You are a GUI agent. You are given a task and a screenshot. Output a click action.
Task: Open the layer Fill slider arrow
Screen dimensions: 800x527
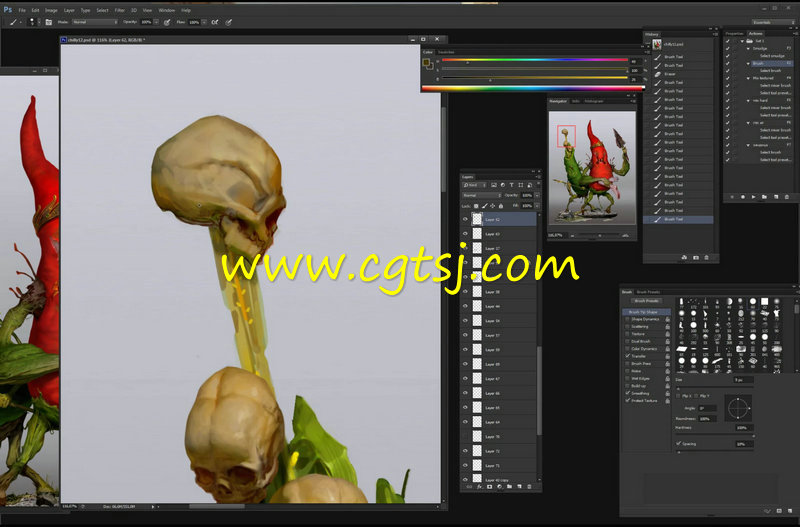click(537, 206)
